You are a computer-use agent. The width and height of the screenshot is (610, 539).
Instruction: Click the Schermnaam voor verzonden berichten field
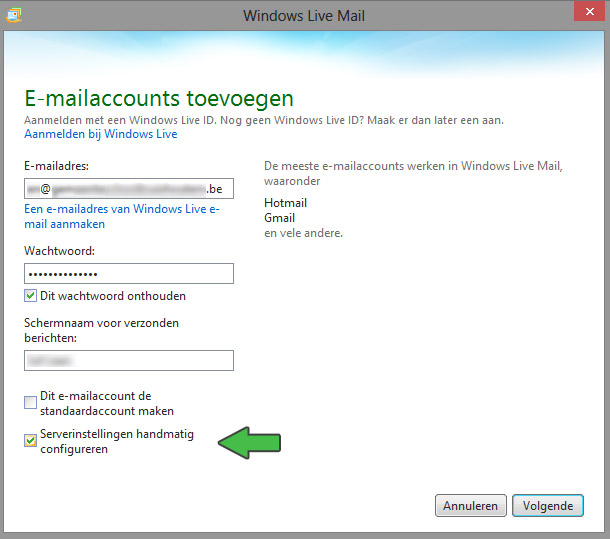tap(129, 360)
